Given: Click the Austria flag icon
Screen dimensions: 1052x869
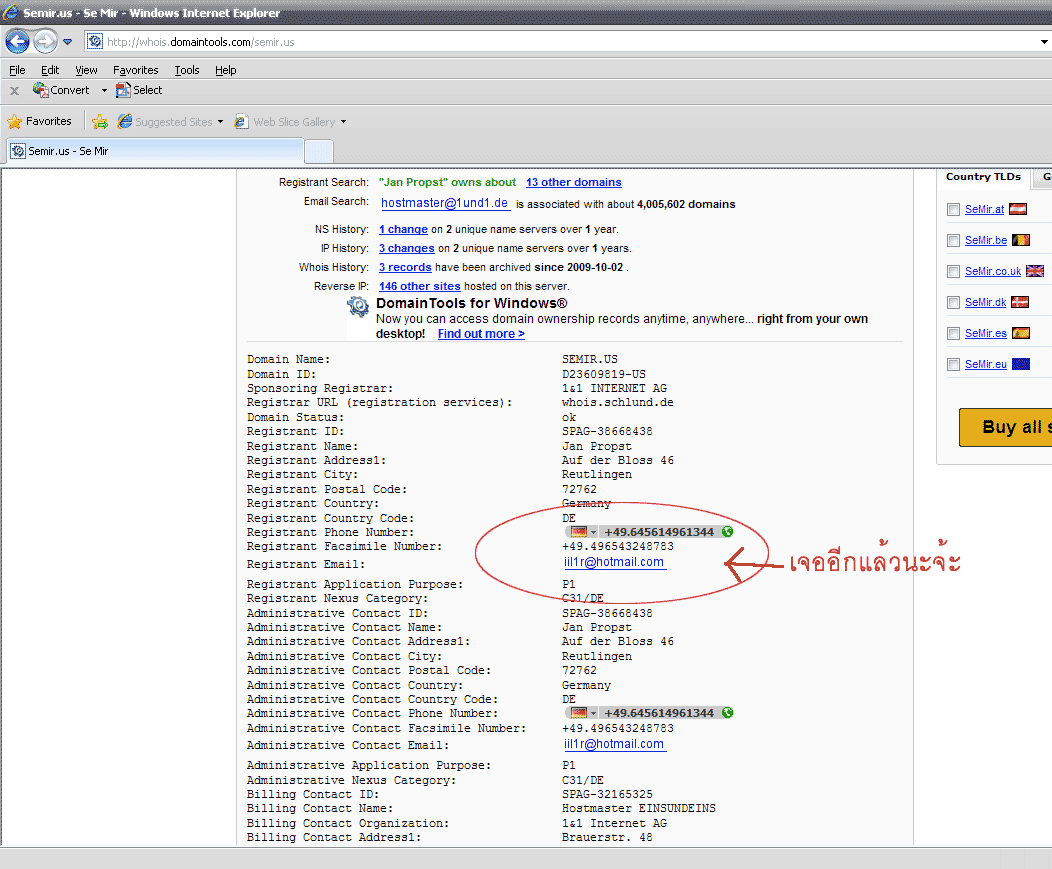Looking at the screenshot, I should (1018, 209).
